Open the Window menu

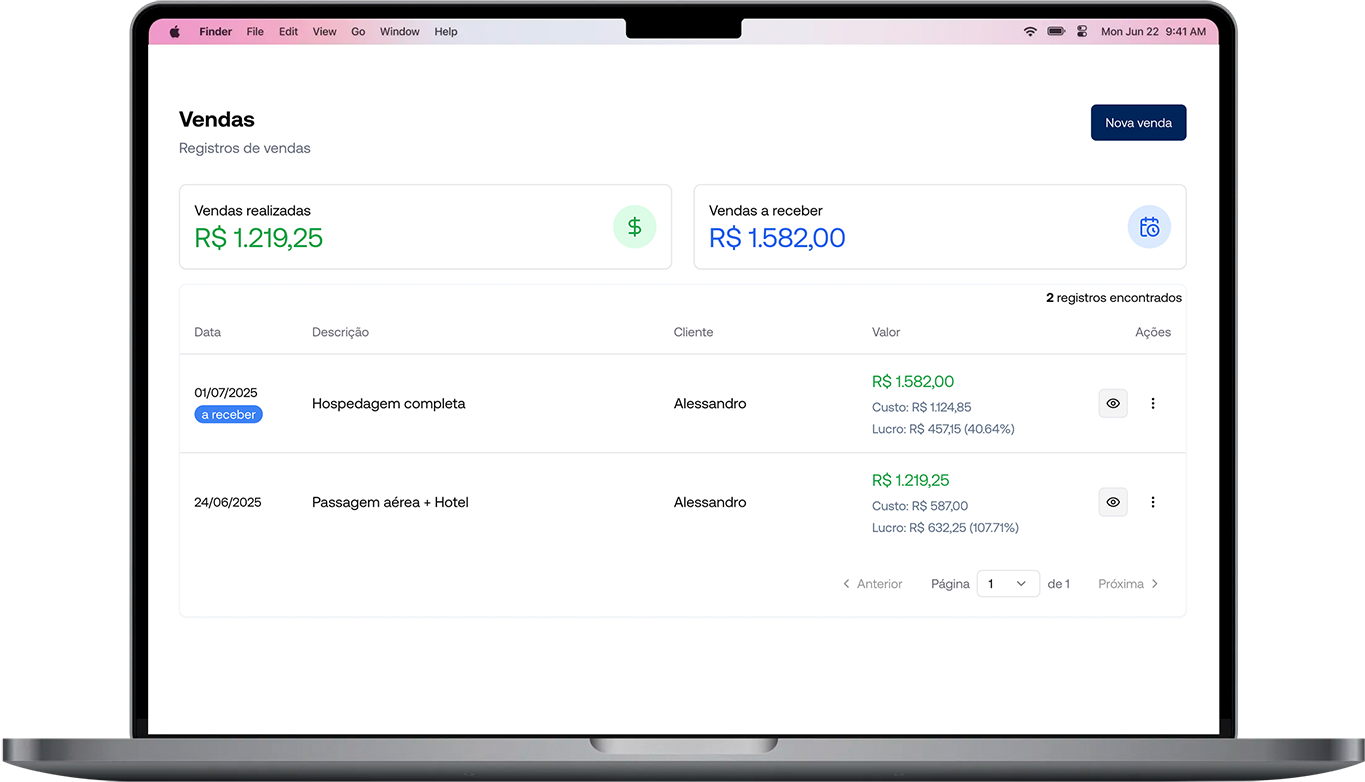pyautogui.click(x=399, y=32)
